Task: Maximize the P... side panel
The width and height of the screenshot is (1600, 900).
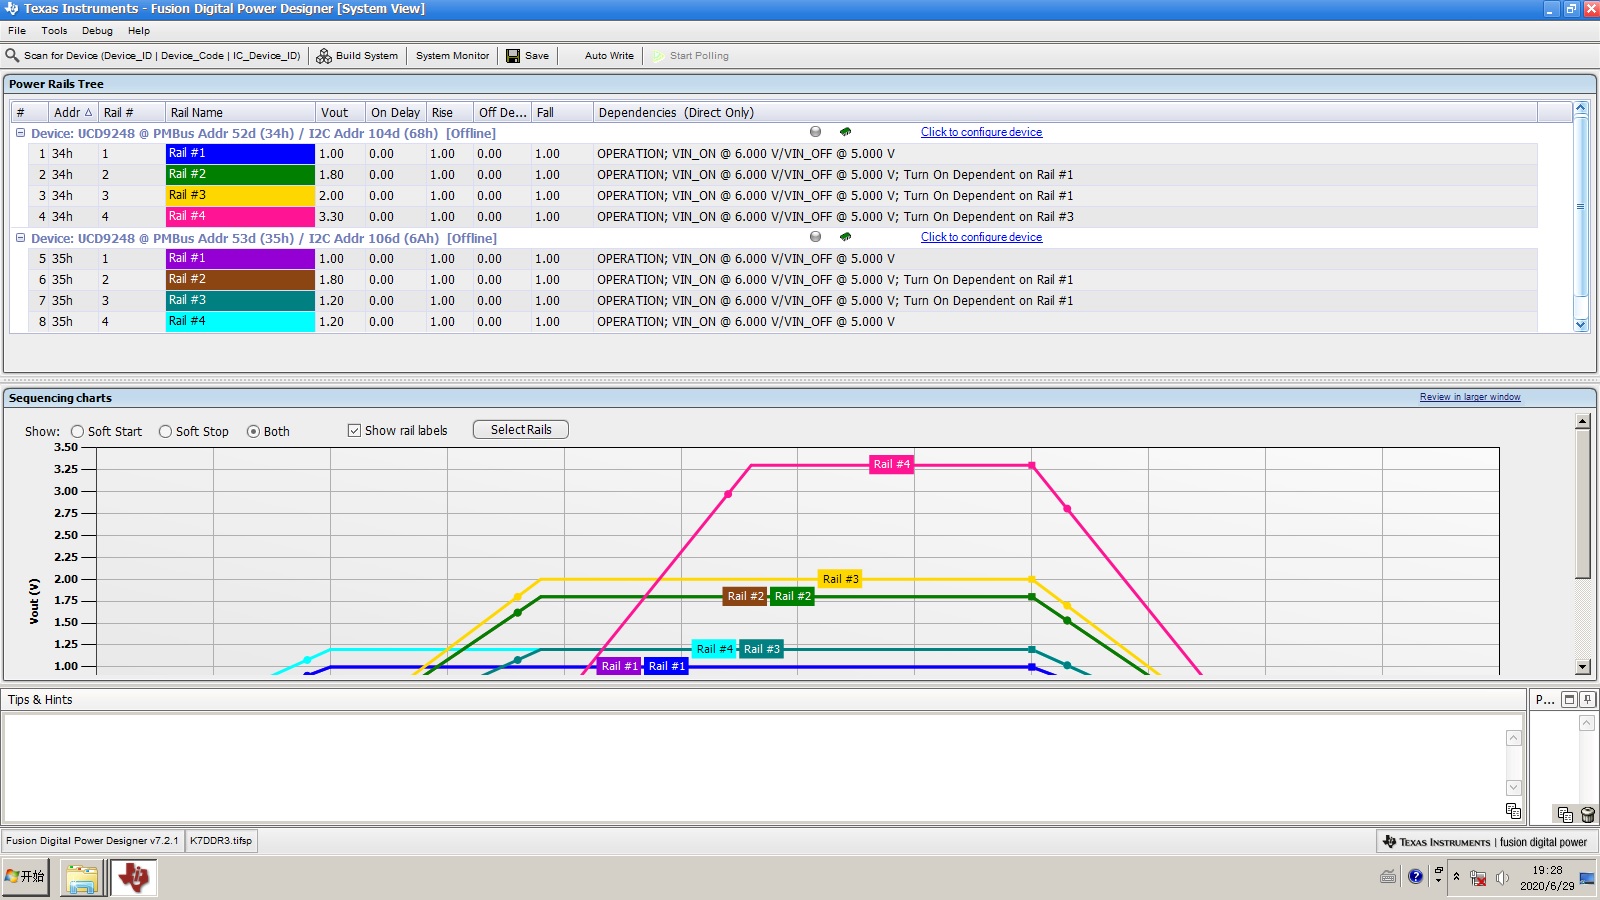Action: 1570,700
